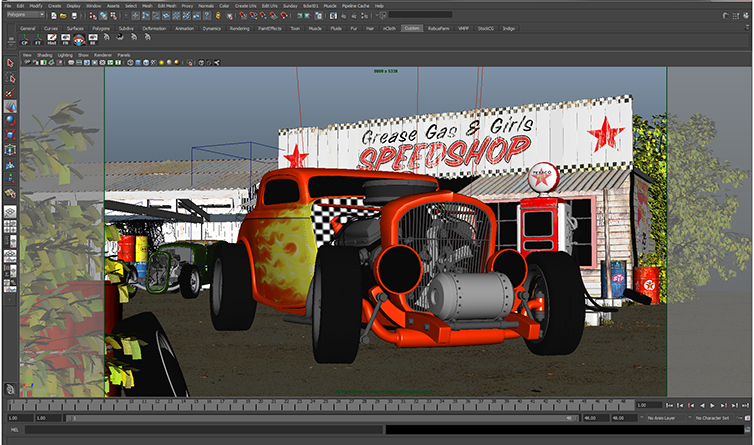Step back one frame
Screen dimensions: 754x445
(x=680, y=406)
